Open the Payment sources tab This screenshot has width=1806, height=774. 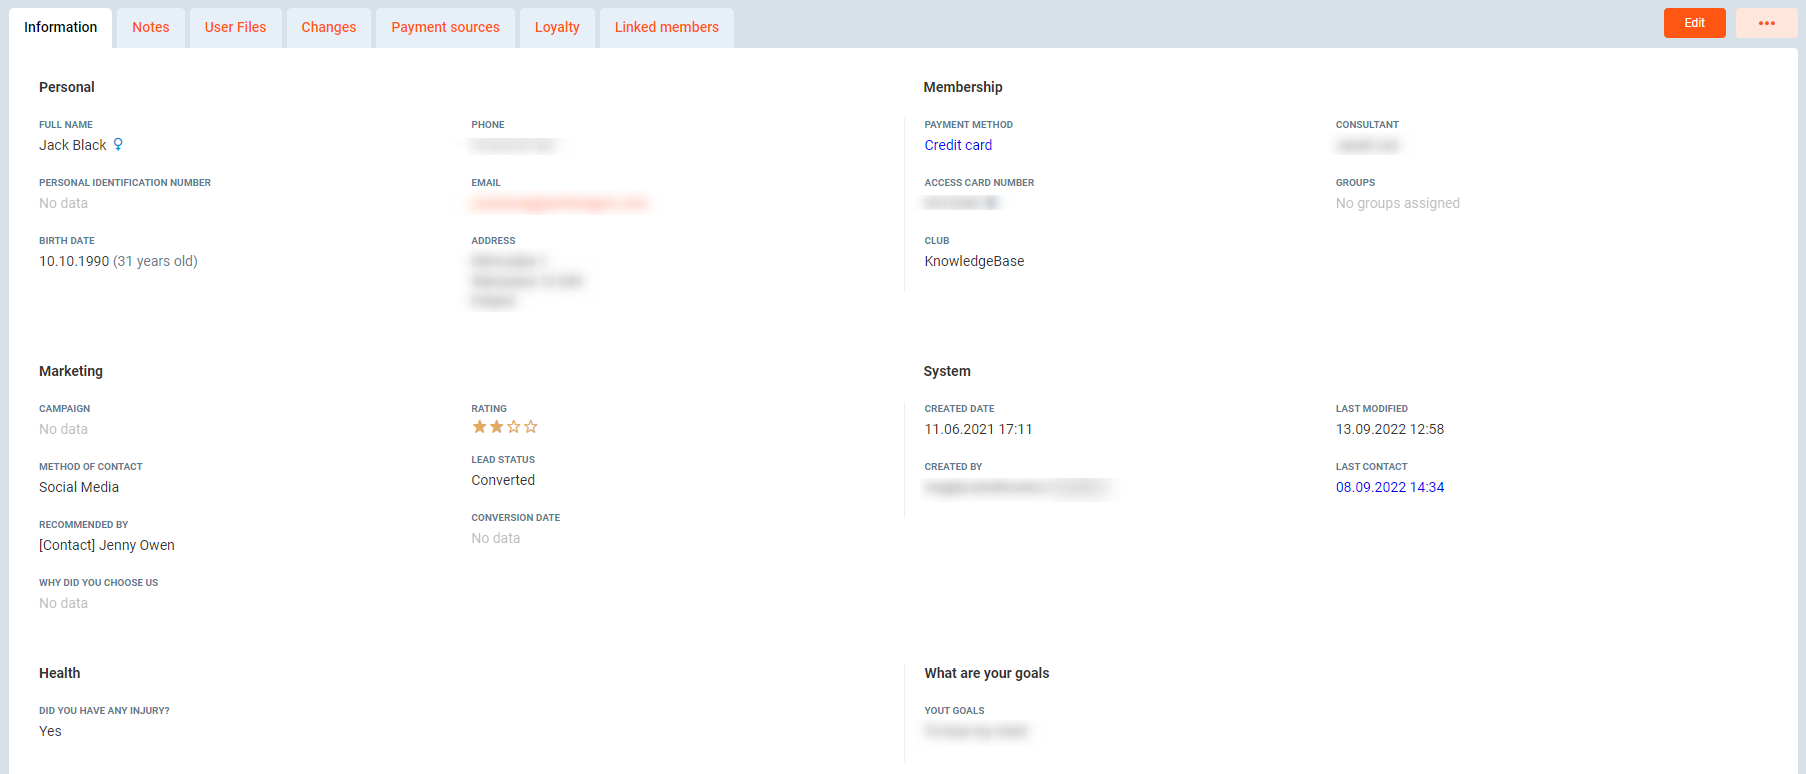[445, 27]
